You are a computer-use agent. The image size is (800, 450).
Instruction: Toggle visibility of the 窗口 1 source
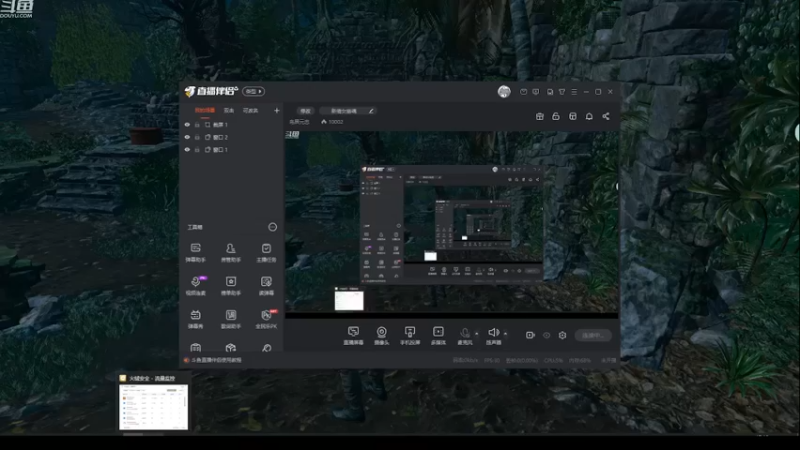tap(187, 149)
